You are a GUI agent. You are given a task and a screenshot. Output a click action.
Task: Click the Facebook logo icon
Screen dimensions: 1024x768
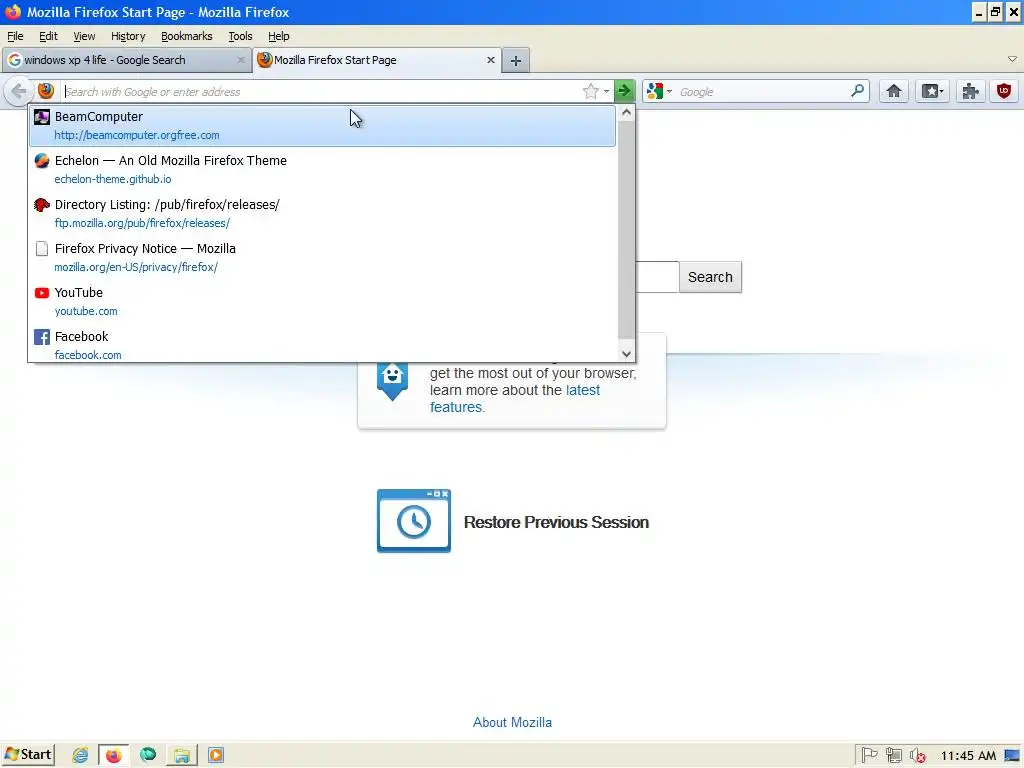[x=42, y=337]
